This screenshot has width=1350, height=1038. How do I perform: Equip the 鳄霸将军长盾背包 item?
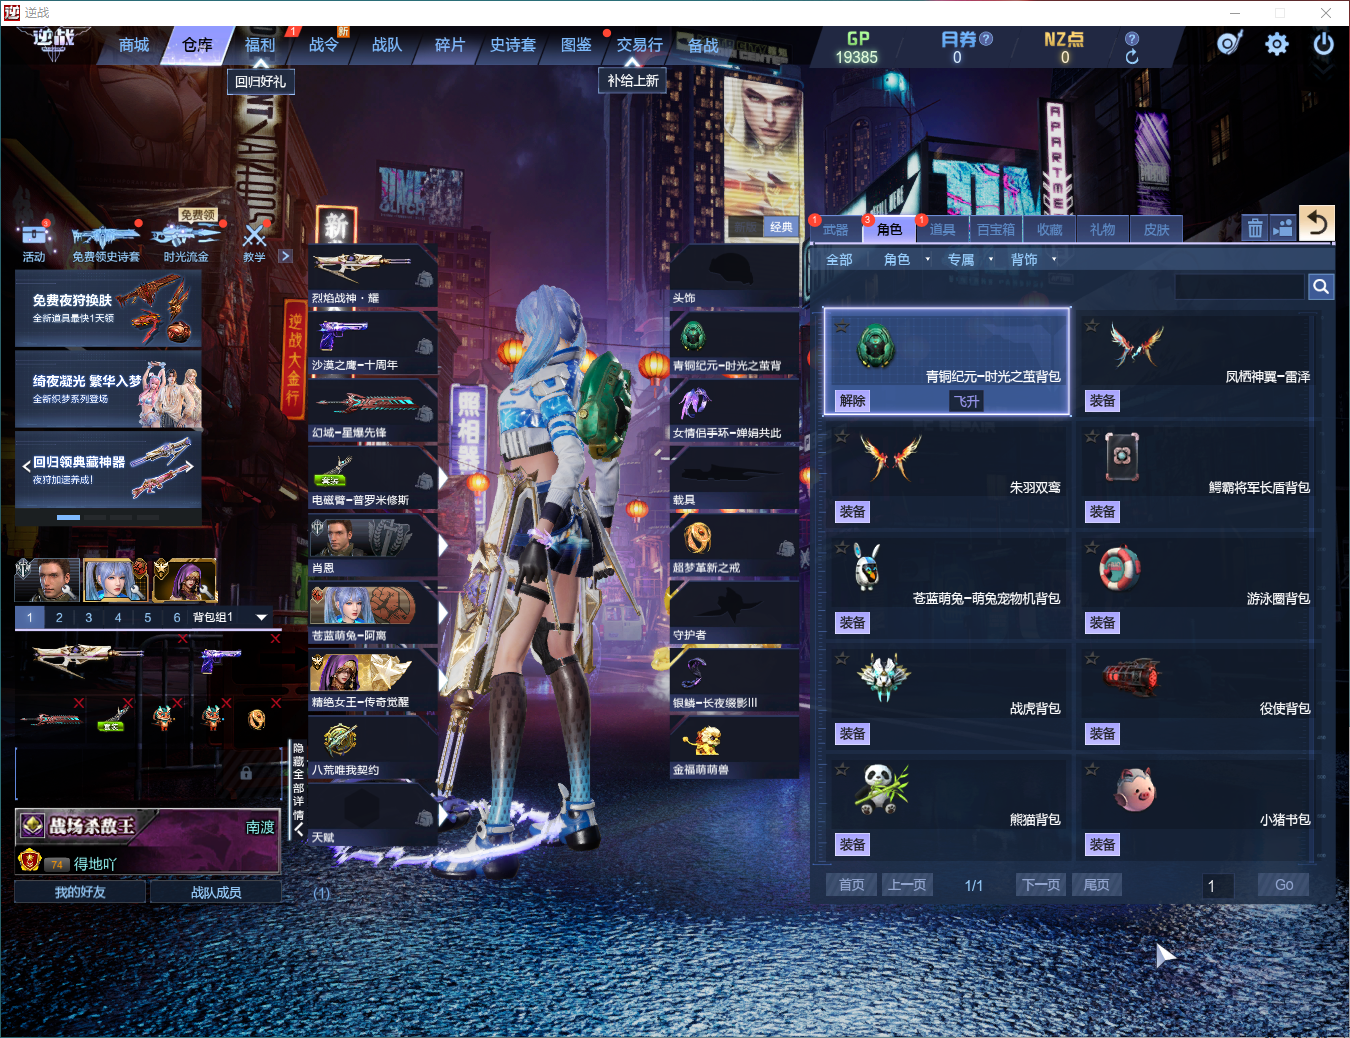(x=1103, y=512)
